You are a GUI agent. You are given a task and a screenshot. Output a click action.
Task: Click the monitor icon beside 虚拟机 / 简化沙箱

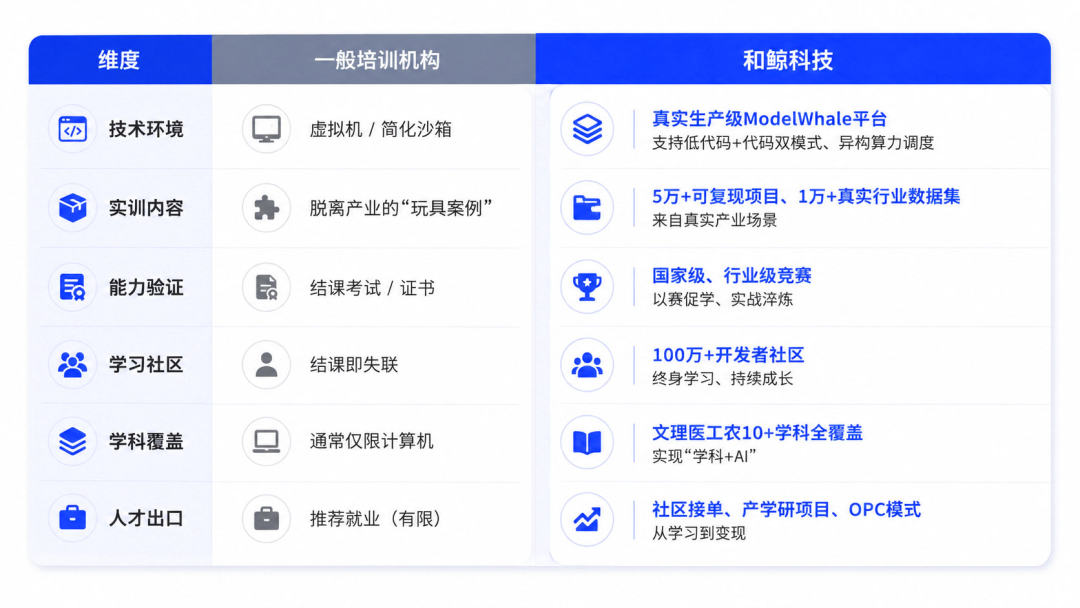pyautogui.click(x=266, y=129)
